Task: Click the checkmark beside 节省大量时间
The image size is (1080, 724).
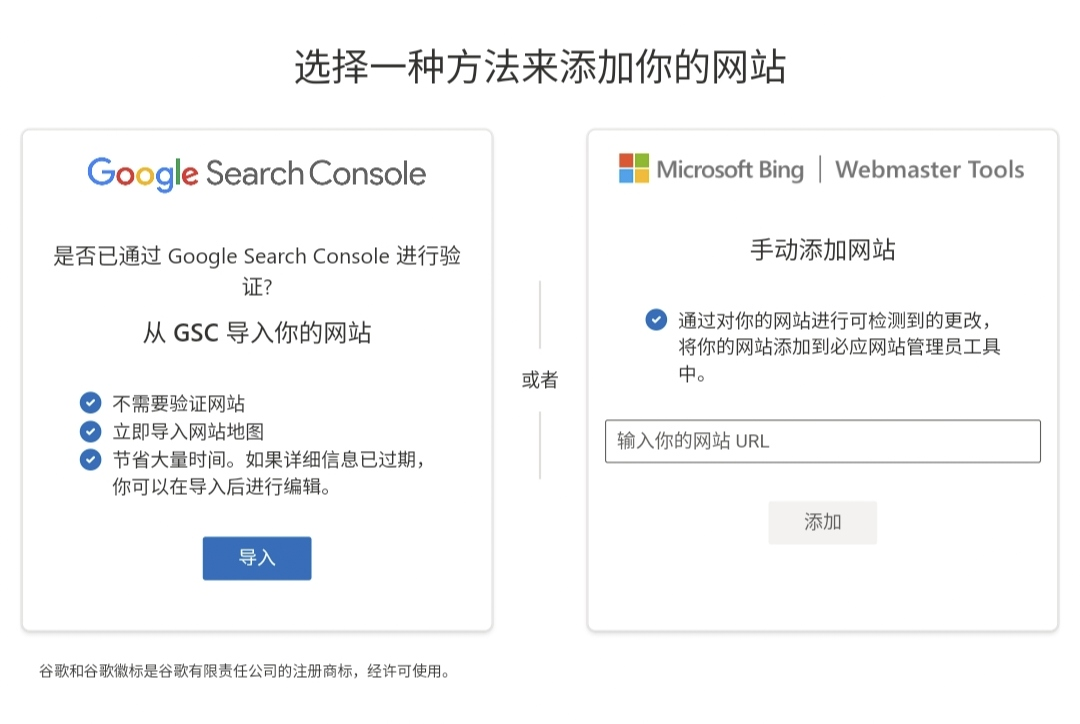Action: point(90,459)
